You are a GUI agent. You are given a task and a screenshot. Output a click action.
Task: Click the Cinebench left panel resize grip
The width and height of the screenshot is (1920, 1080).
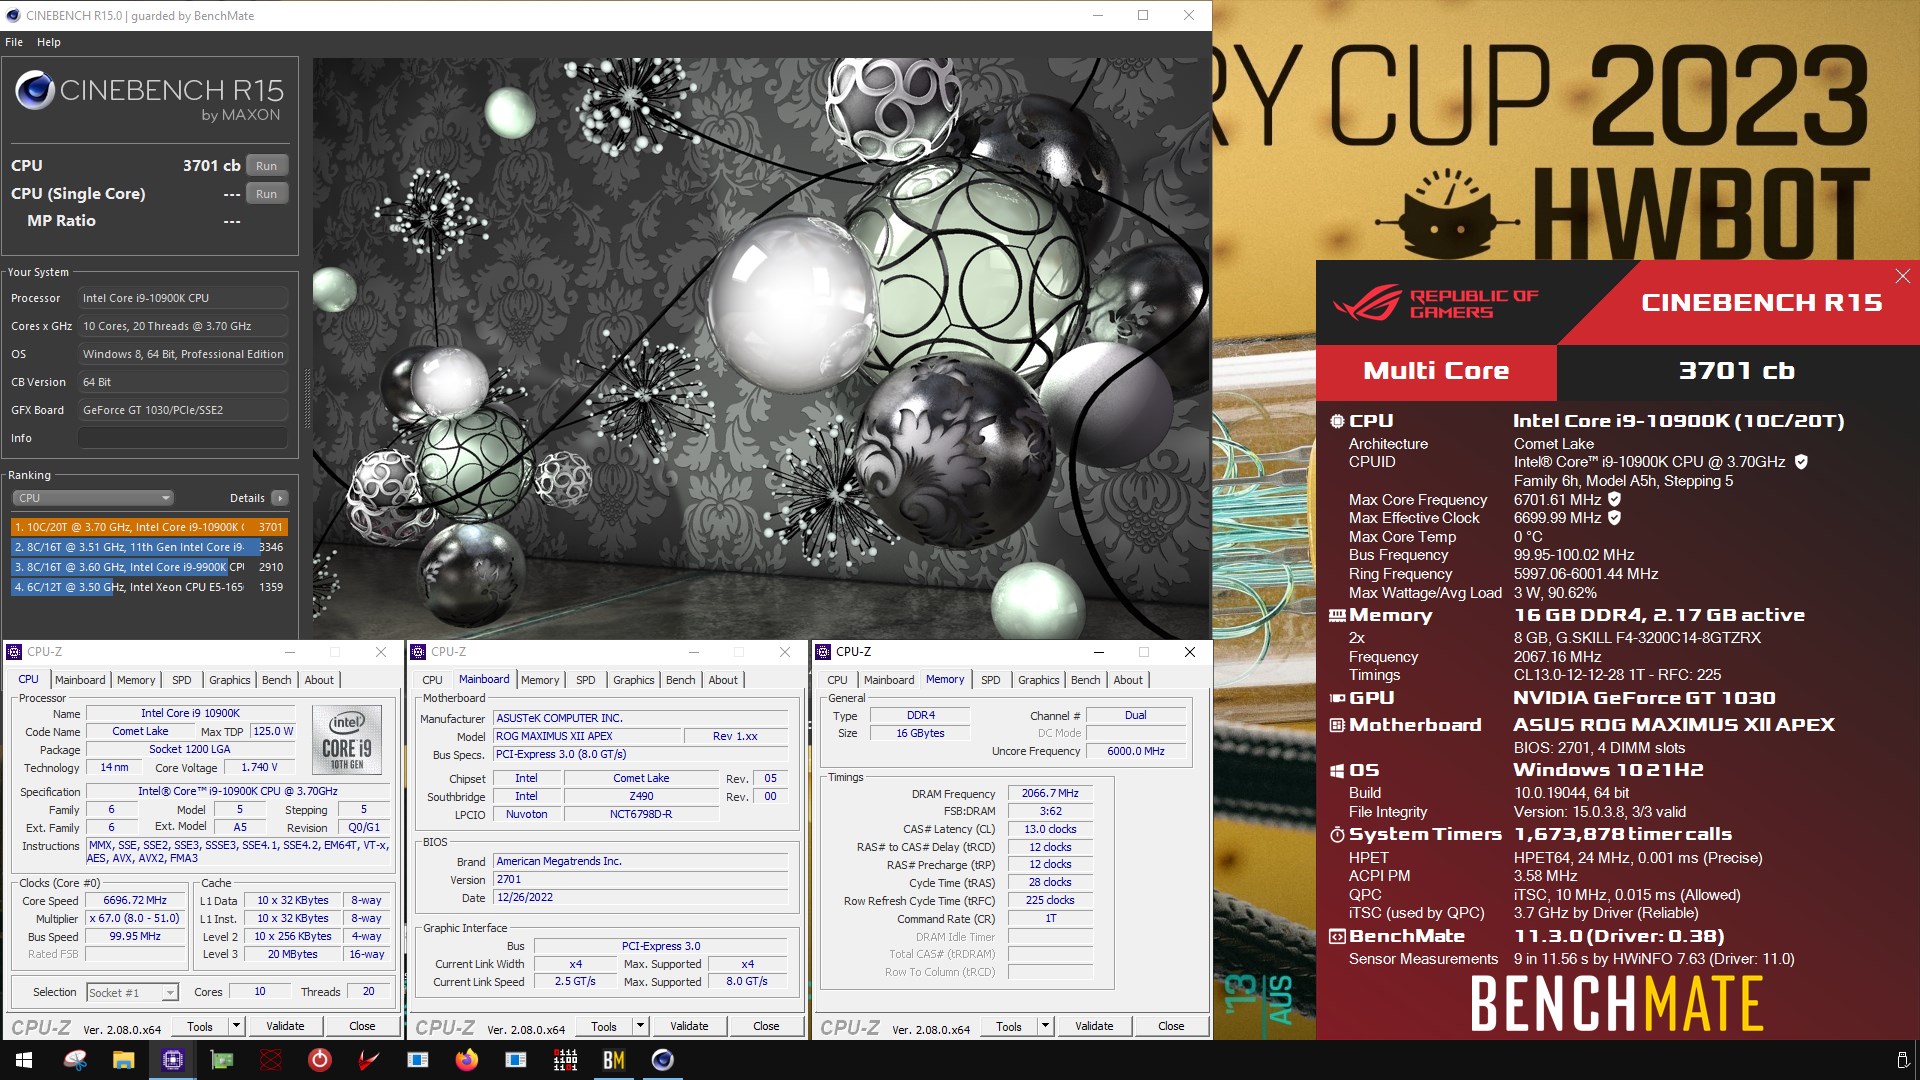point(307,398)
